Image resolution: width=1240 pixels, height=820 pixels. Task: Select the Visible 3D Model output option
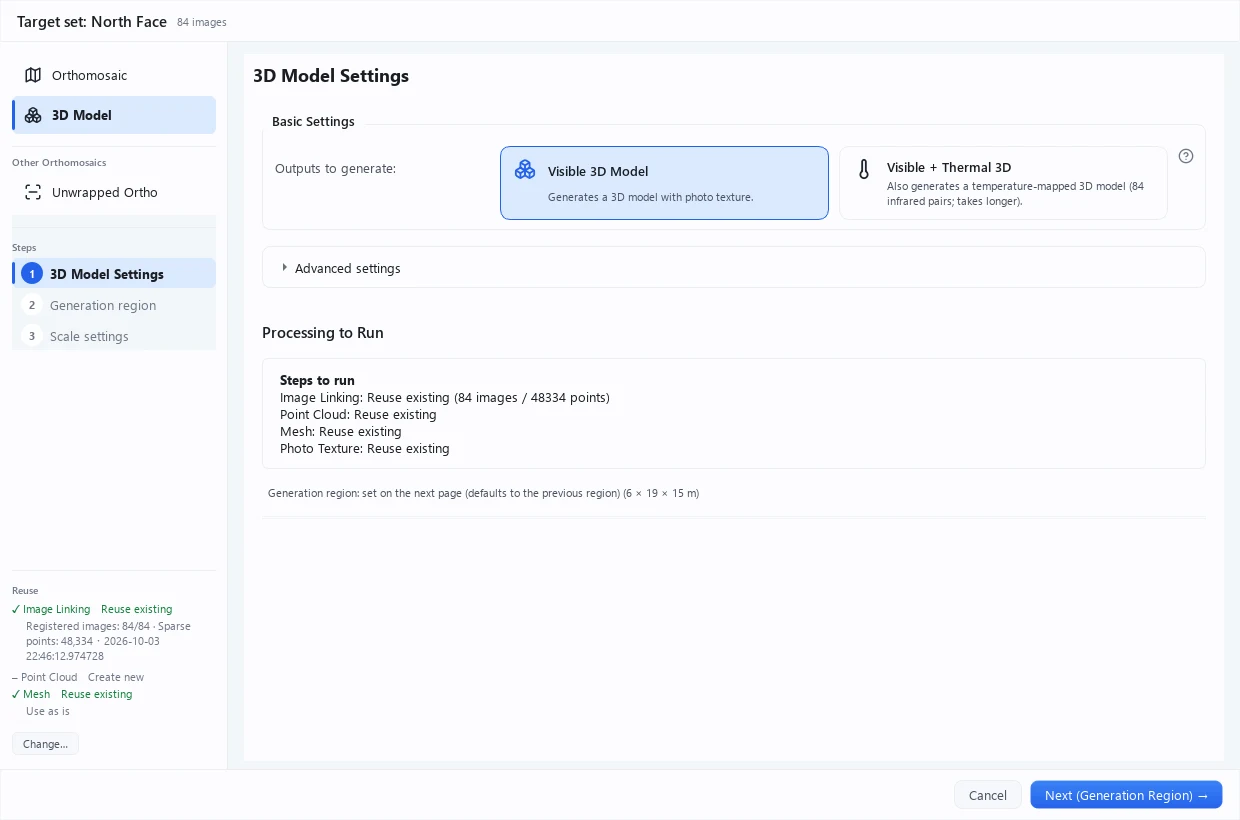pyautogui.click(x=664, y=183)
